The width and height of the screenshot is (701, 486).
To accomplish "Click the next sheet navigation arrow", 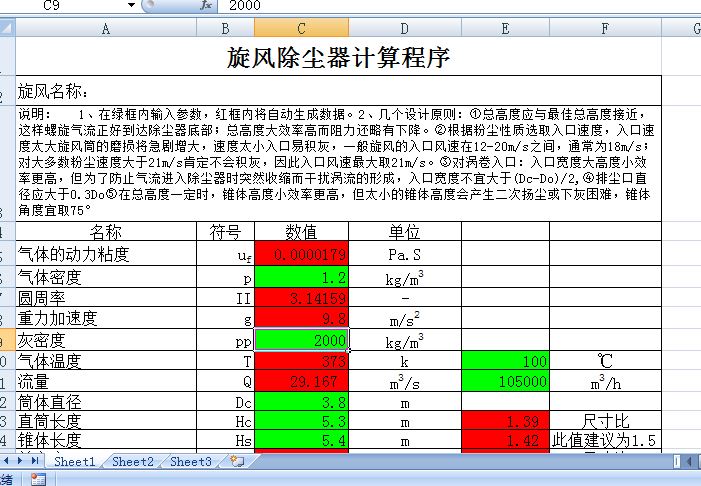I will coord(20,461).
